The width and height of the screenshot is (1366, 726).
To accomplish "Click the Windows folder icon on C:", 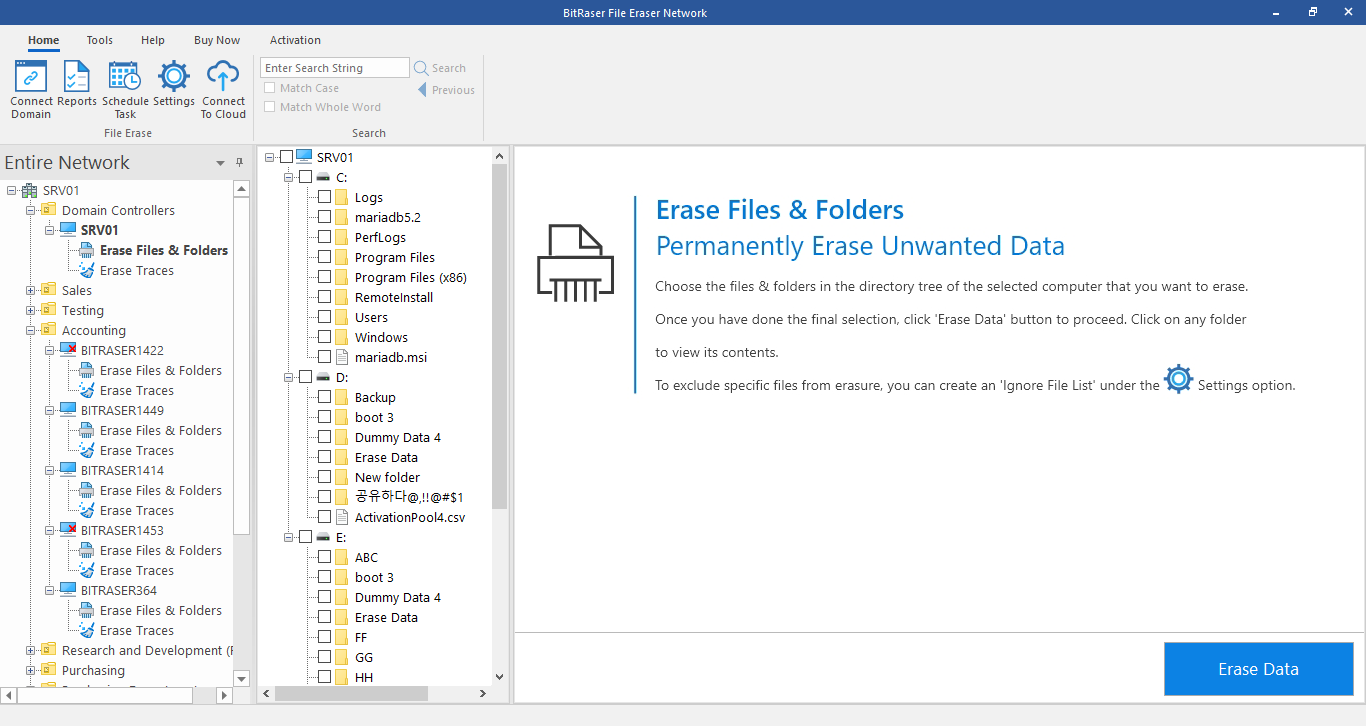I will pyautogui.click(x=341, y=337).
